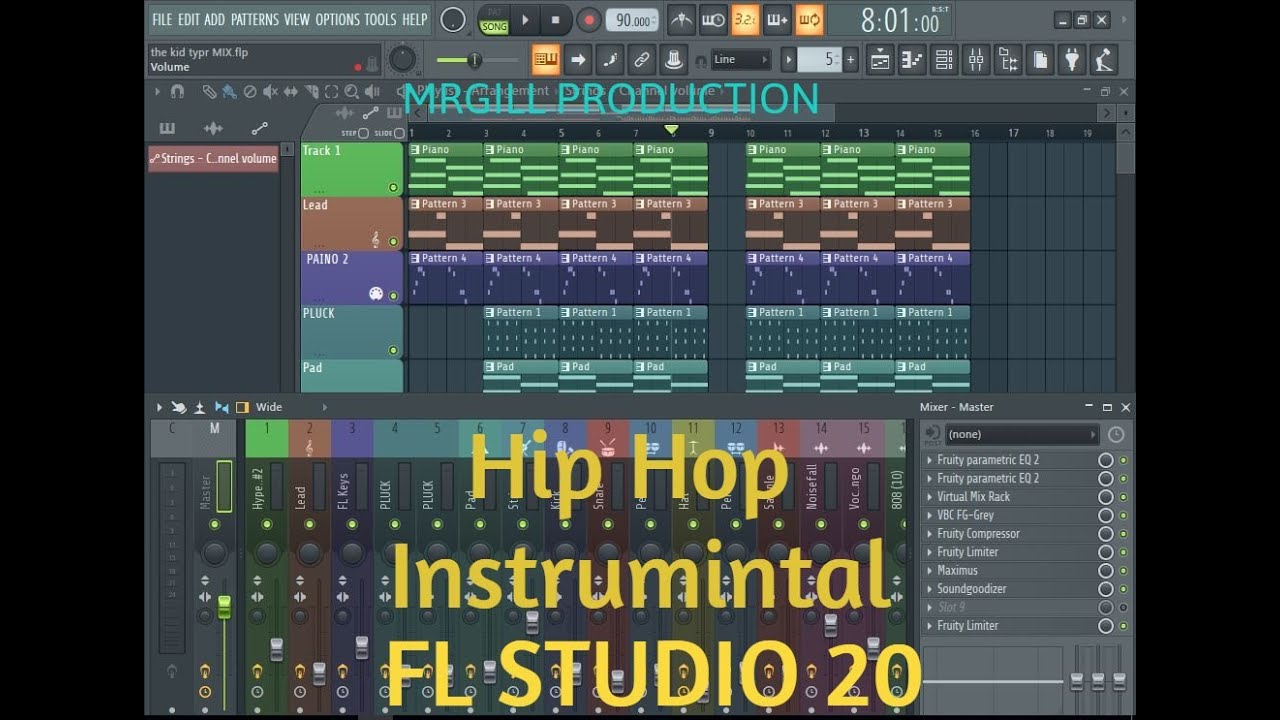Open the Browser tree icon
1280x720 pixels.
(1008, 60)
